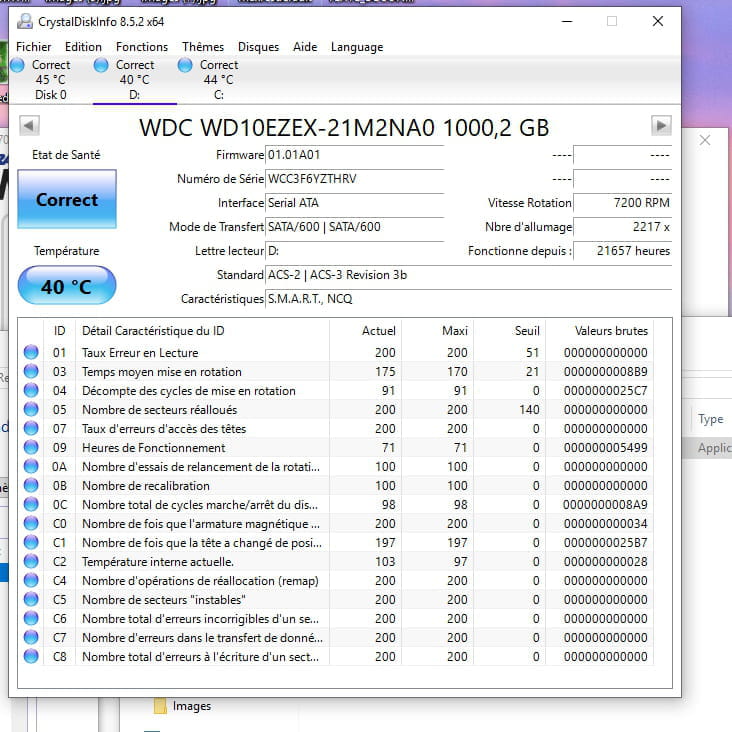Click raw value 000000005499
Image resolution: width=732 pixels, height=732 pixels.
605,448
